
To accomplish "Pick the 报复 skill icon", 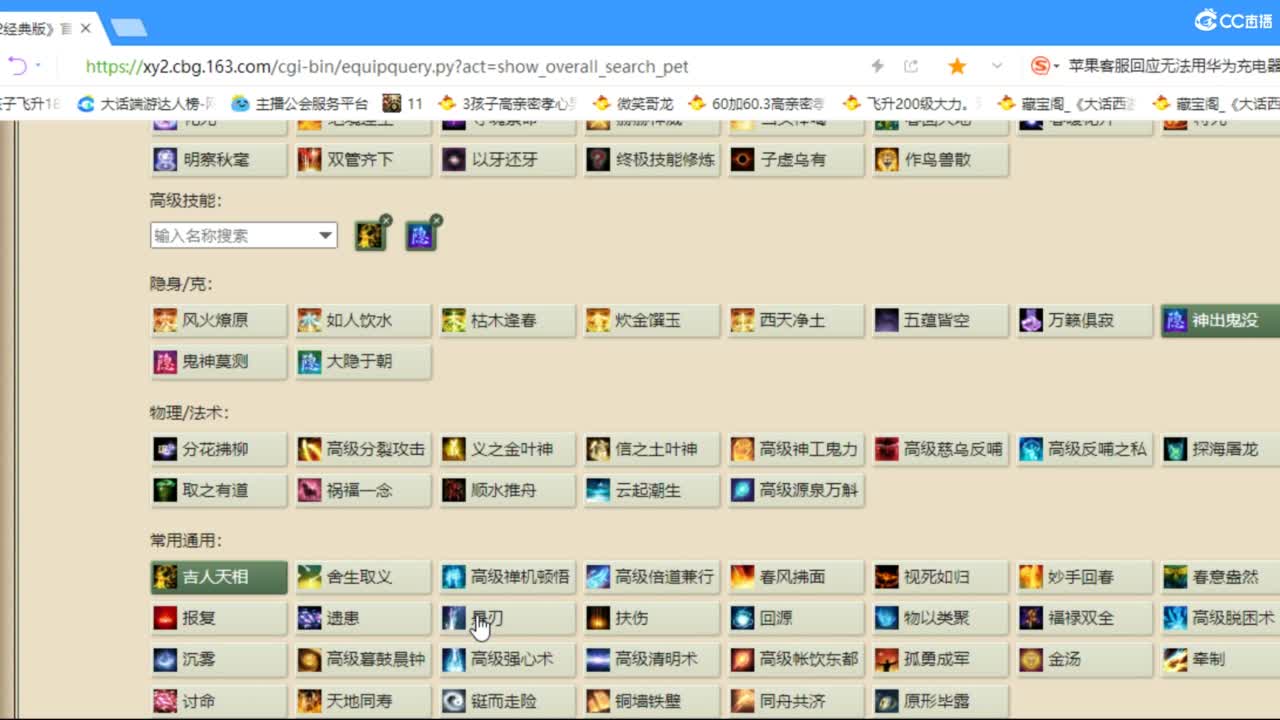I will (166, 618).
